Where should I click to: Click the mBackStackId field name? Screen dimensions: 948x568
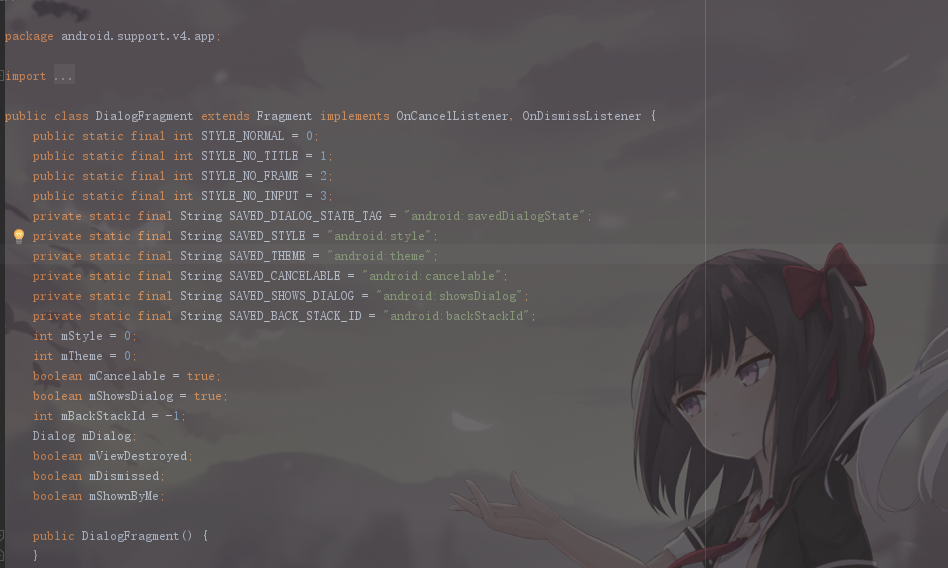[x=103, y=416]
